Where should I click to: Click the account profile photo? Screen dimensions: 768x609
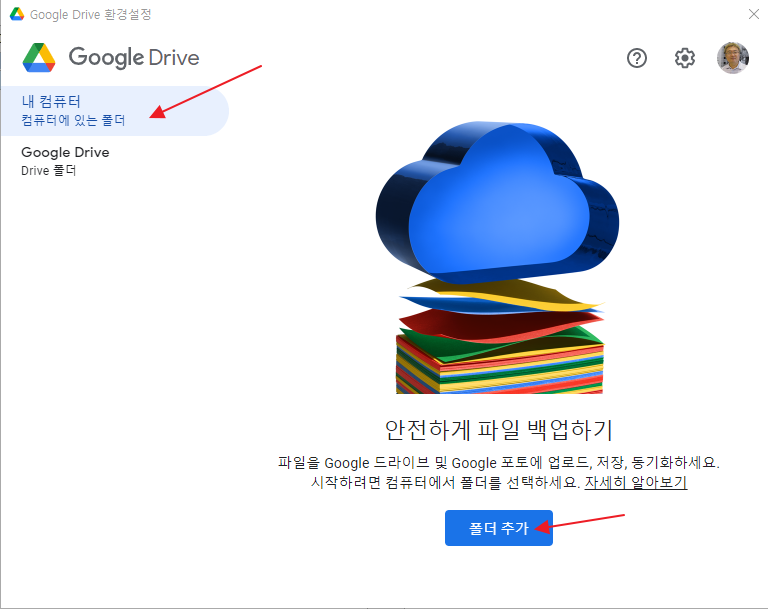click(x=733, y=58)
